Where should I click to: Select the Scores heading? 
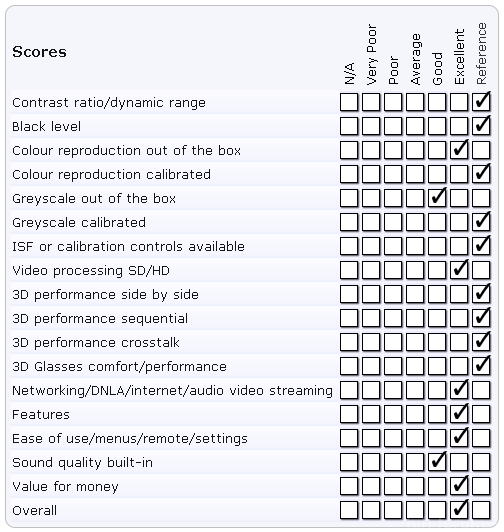39,52
